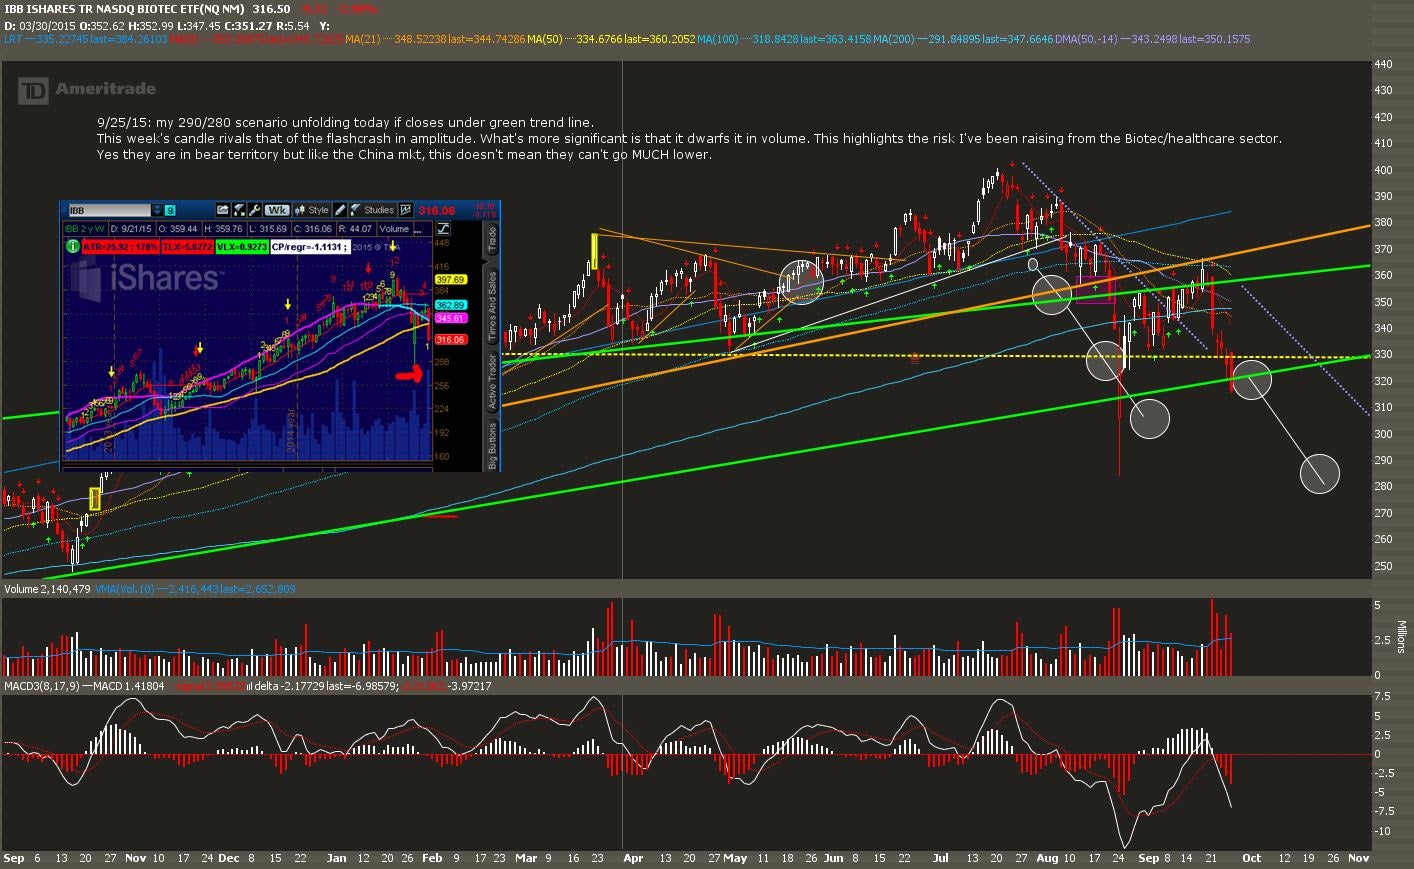
Task: Click the candlestick Style icon
Action: click(300, 210)
